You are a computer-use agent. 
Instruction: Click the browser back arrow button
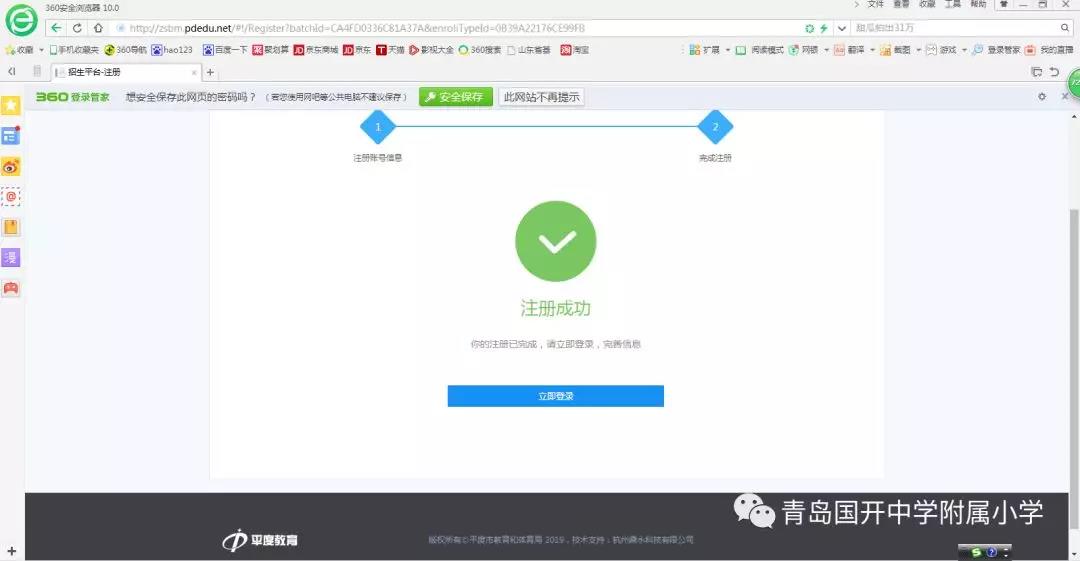coord(56,28)
